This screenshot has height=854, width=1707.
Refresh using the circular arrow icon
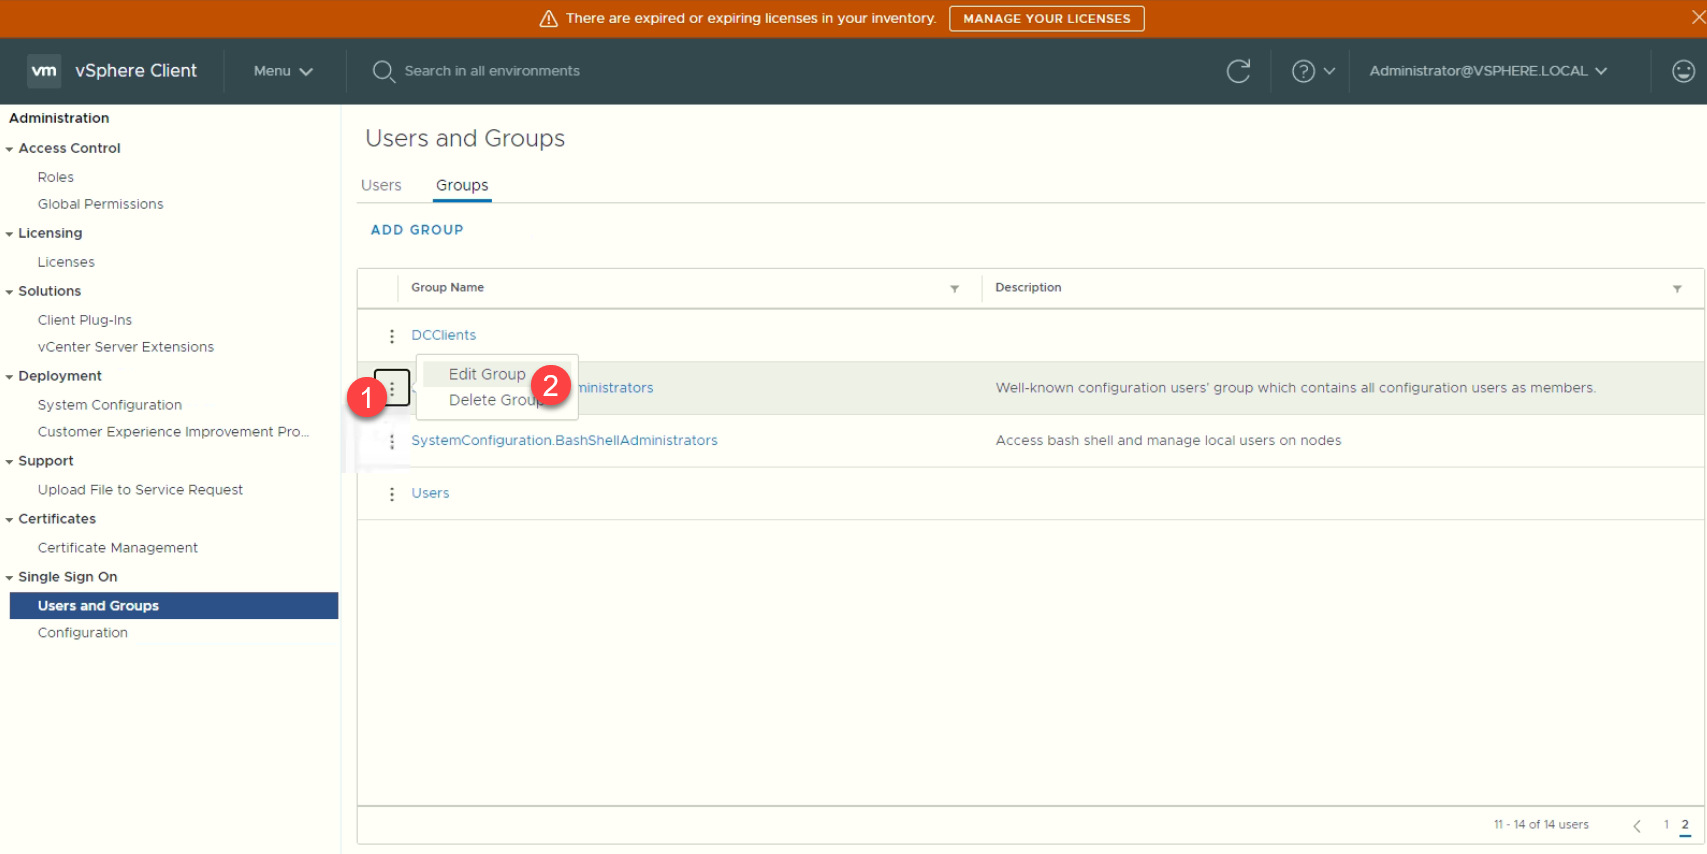pyautogui.click(x=1238, y=71)
